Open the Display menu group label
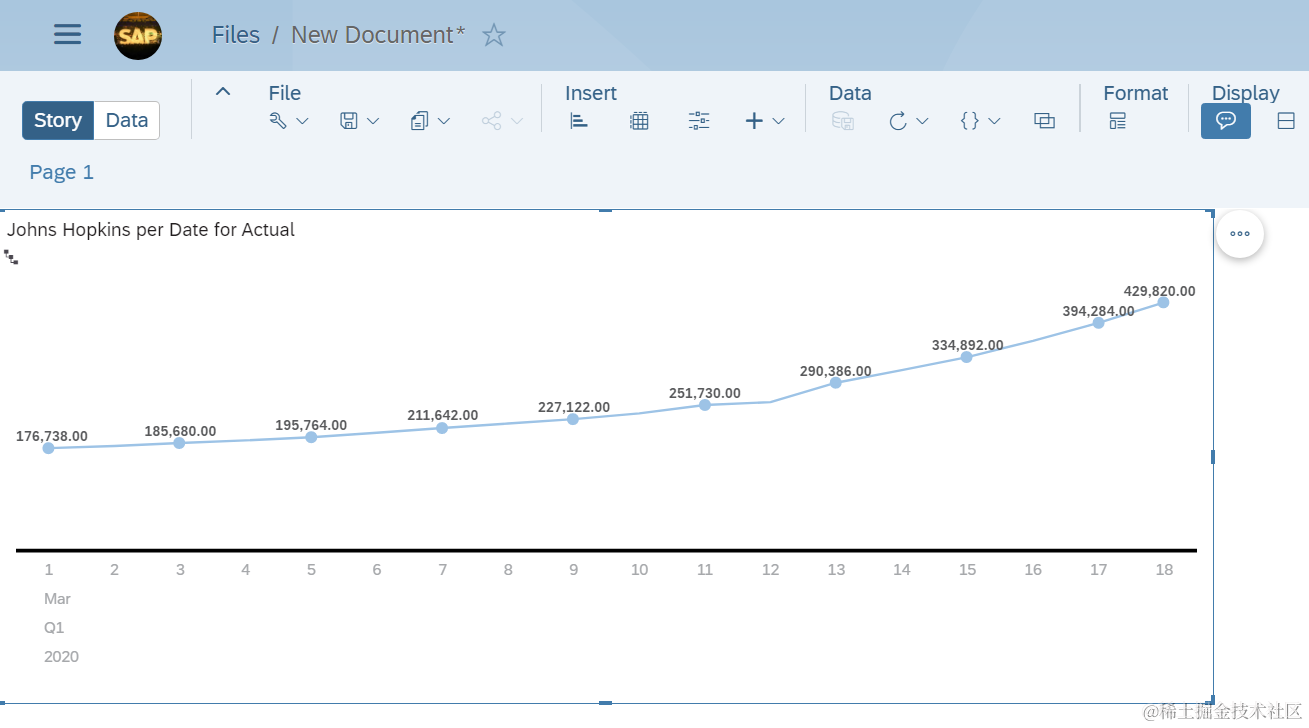1309x728 pixels. pyautogui.click(x=1246, y=93)
